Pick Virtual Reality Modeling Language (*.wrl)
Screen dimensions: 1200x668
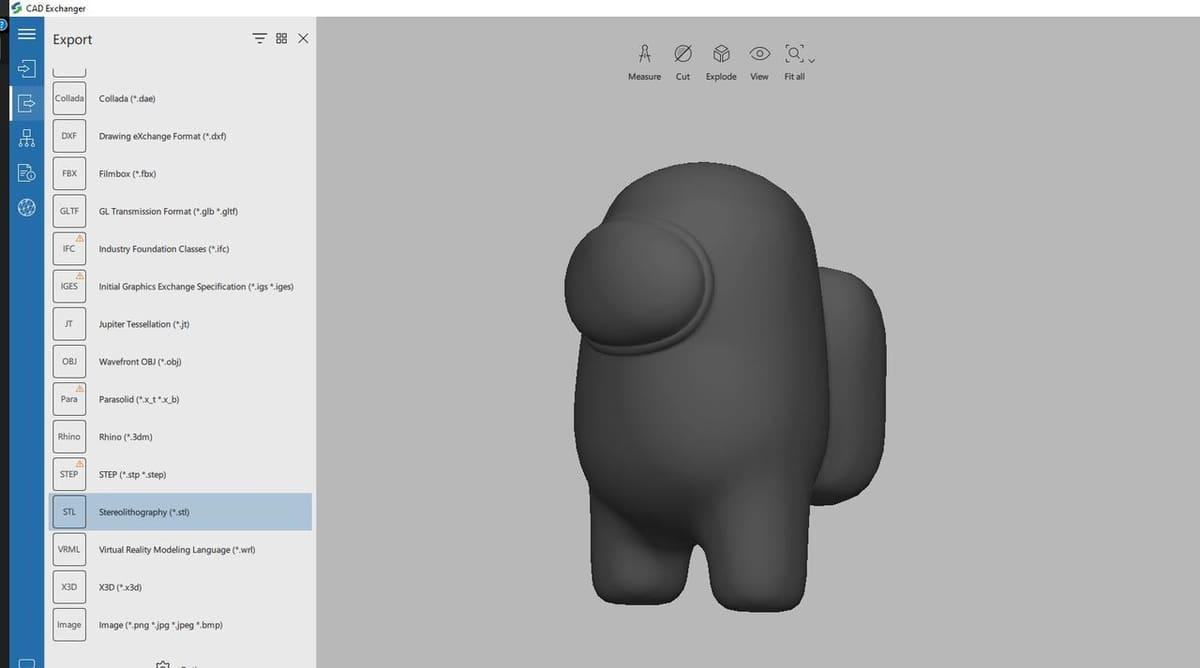(180, 550)
